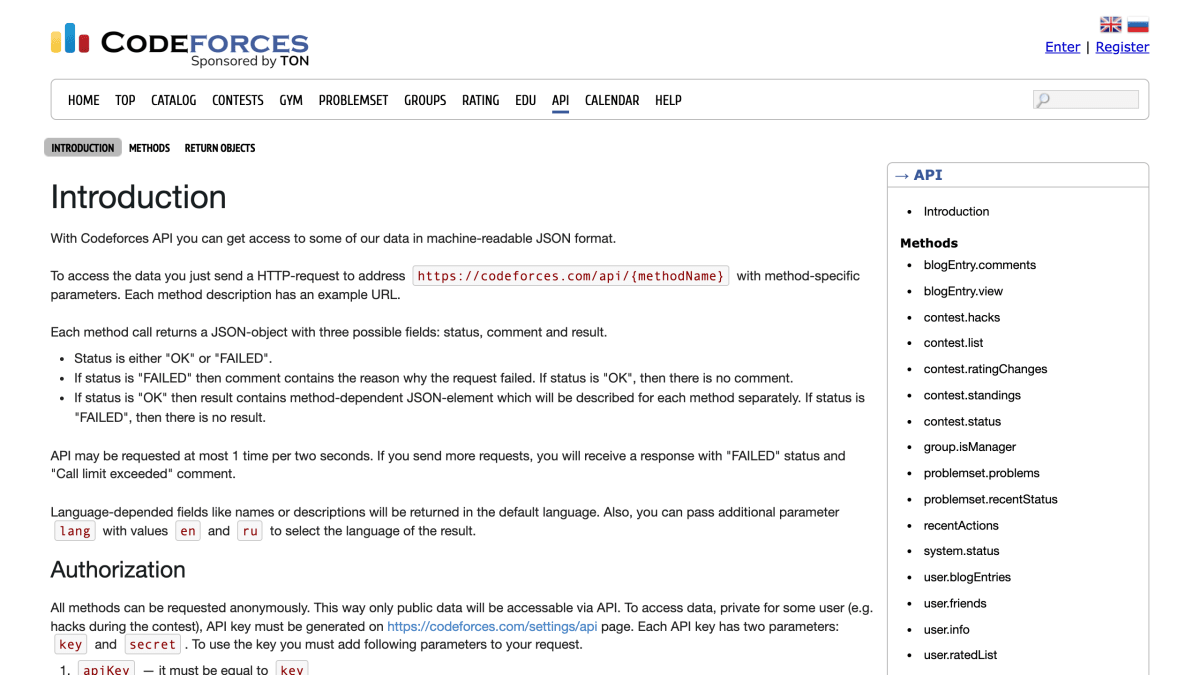Open the PROBLEMSET menu item
The height and width of the screenshot is (675, 1200).
click(x=353, y=100)
